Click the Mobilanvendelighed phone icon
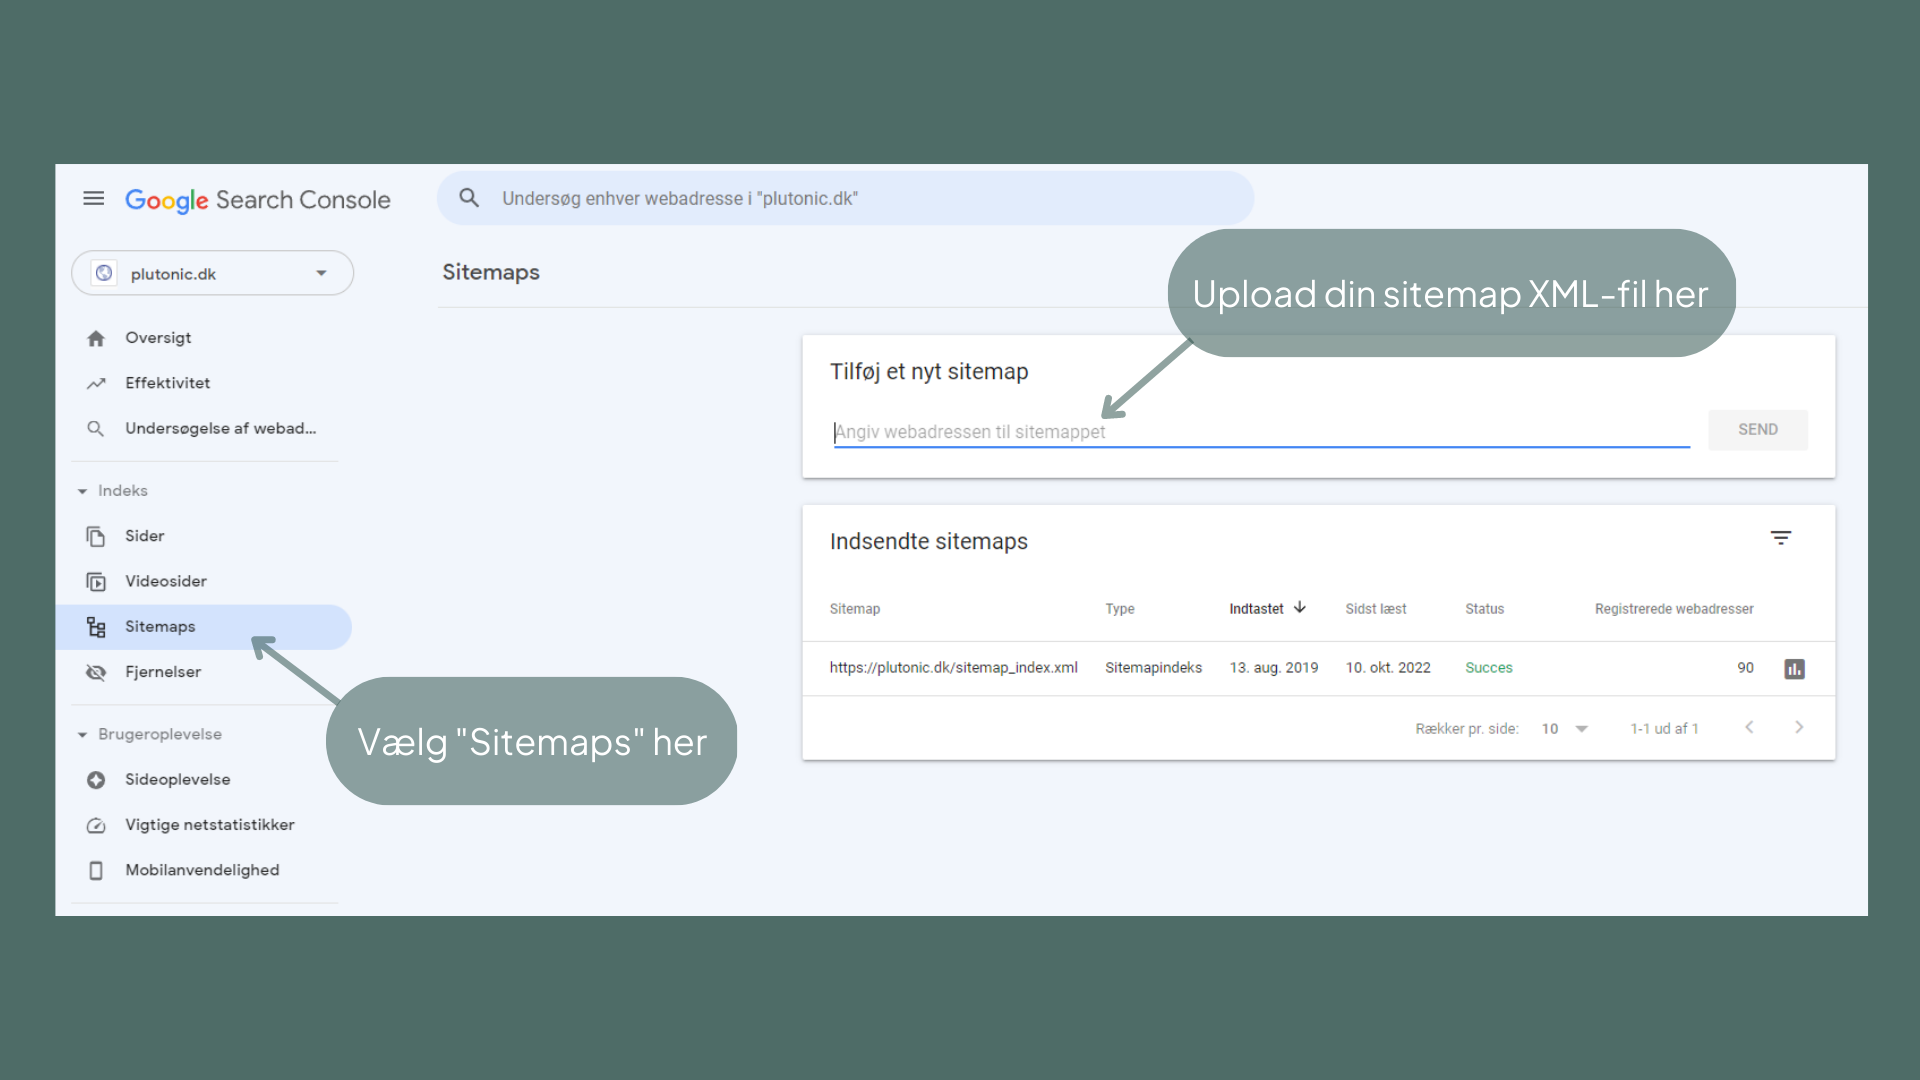 (96, 871)
